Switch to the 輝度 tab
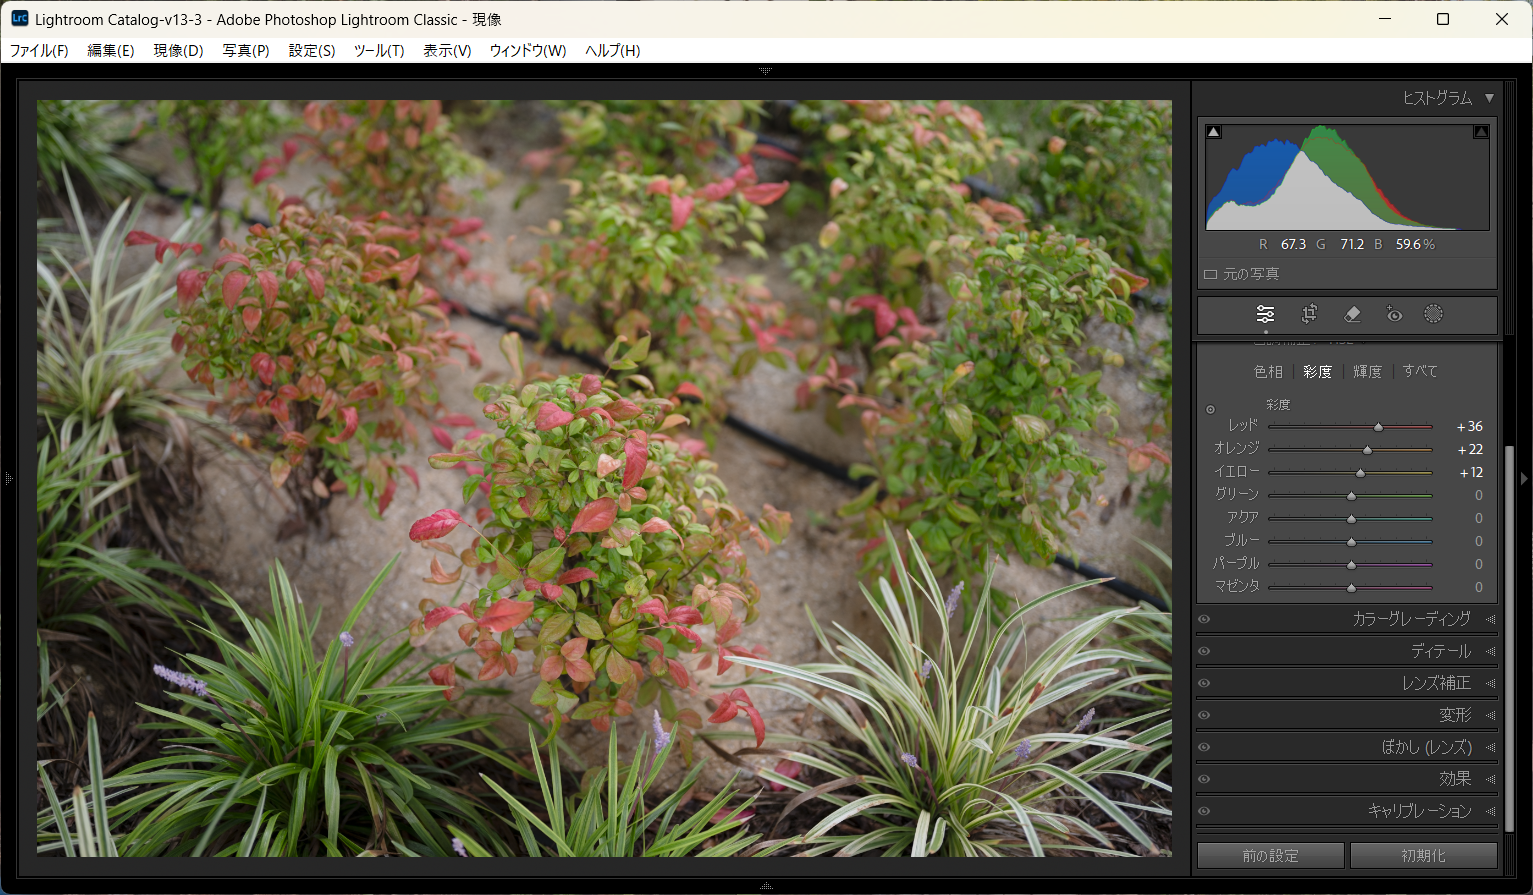The image size is (1533, 895). pyautogui.click(x=1367, y=371)
